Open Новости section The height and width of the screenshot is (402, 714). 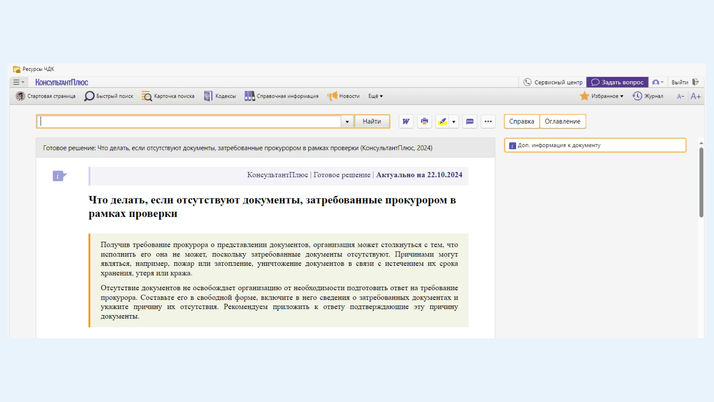pos(343,96)
